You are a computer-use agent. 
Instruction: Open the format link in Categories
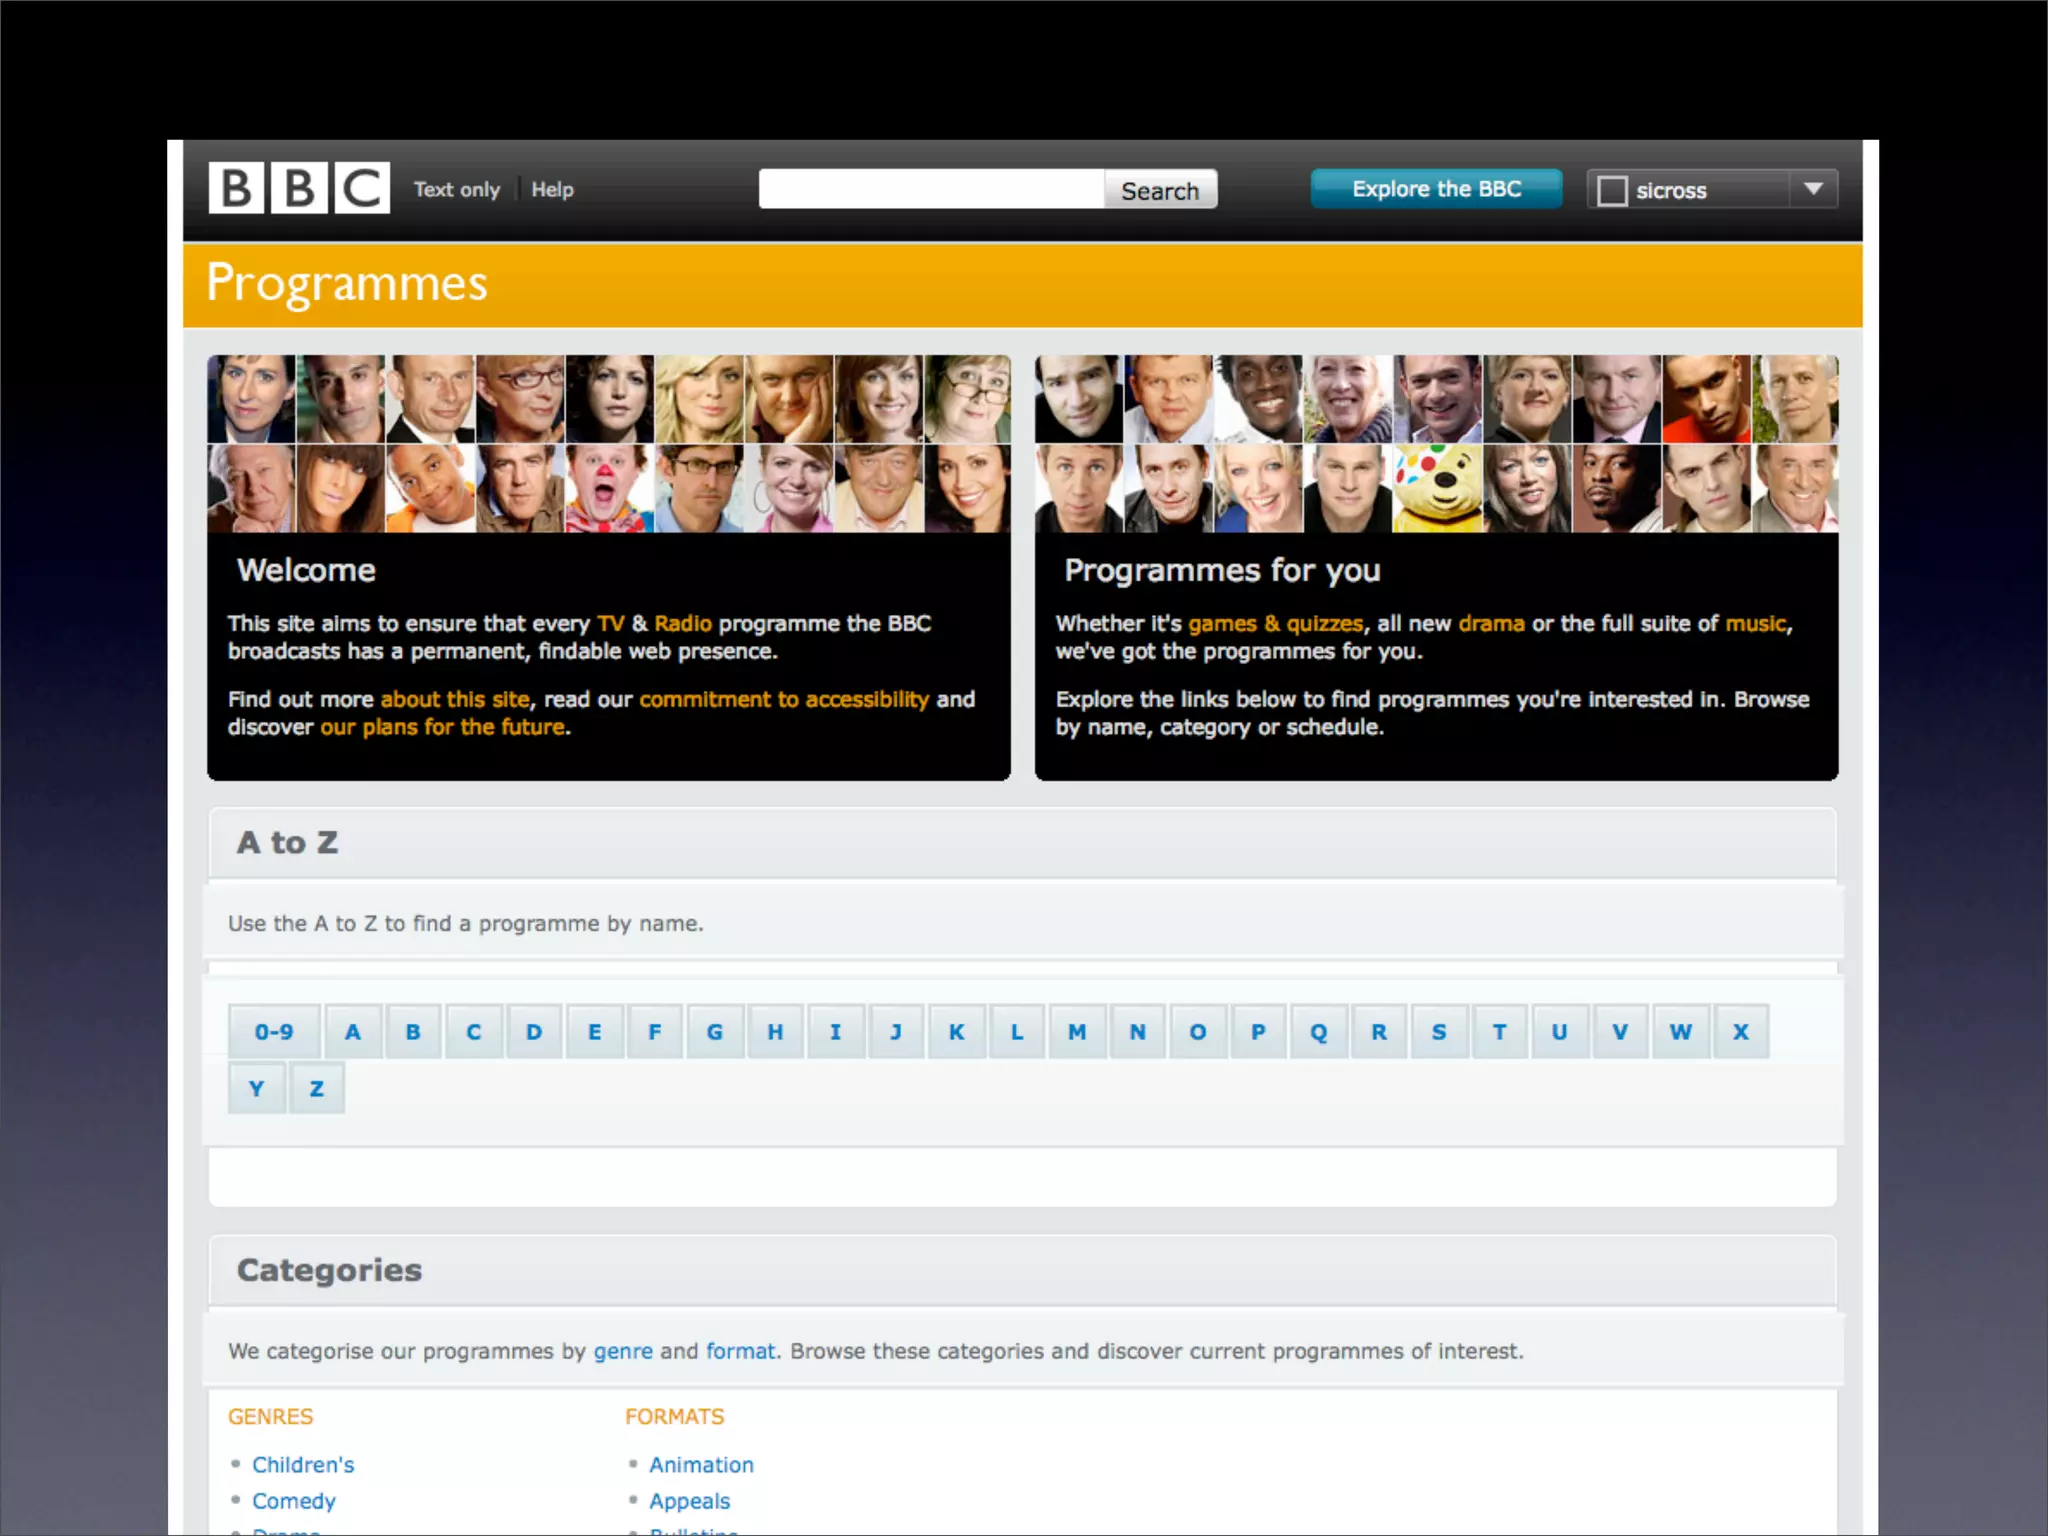[x=740, y=1351]
